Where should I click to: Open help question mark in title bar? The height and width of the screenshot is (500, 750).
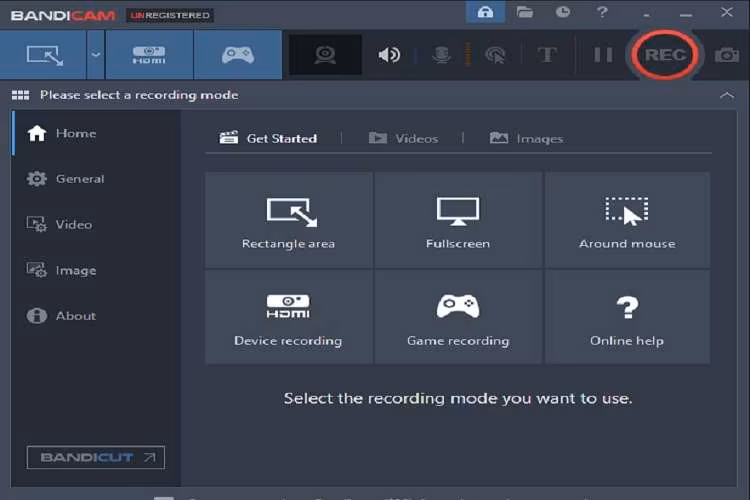[602, 12]
